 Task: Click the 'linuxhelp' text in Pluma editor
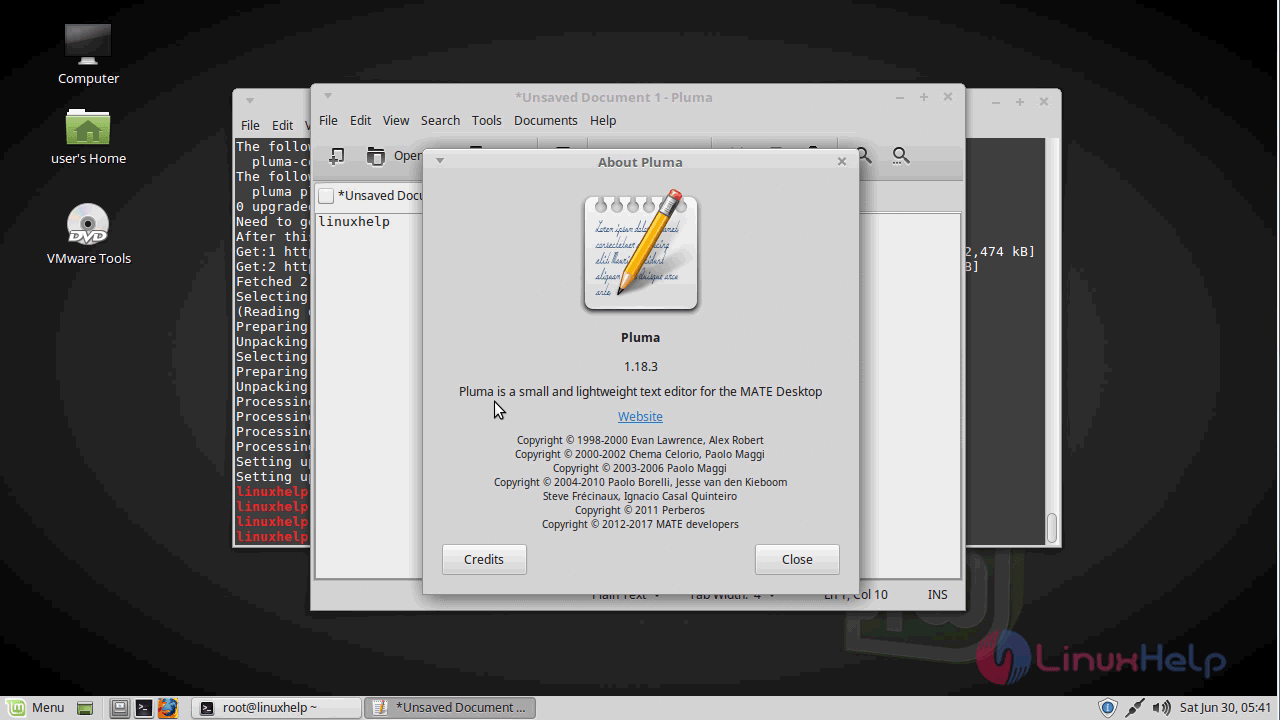[x=353, y=221]
